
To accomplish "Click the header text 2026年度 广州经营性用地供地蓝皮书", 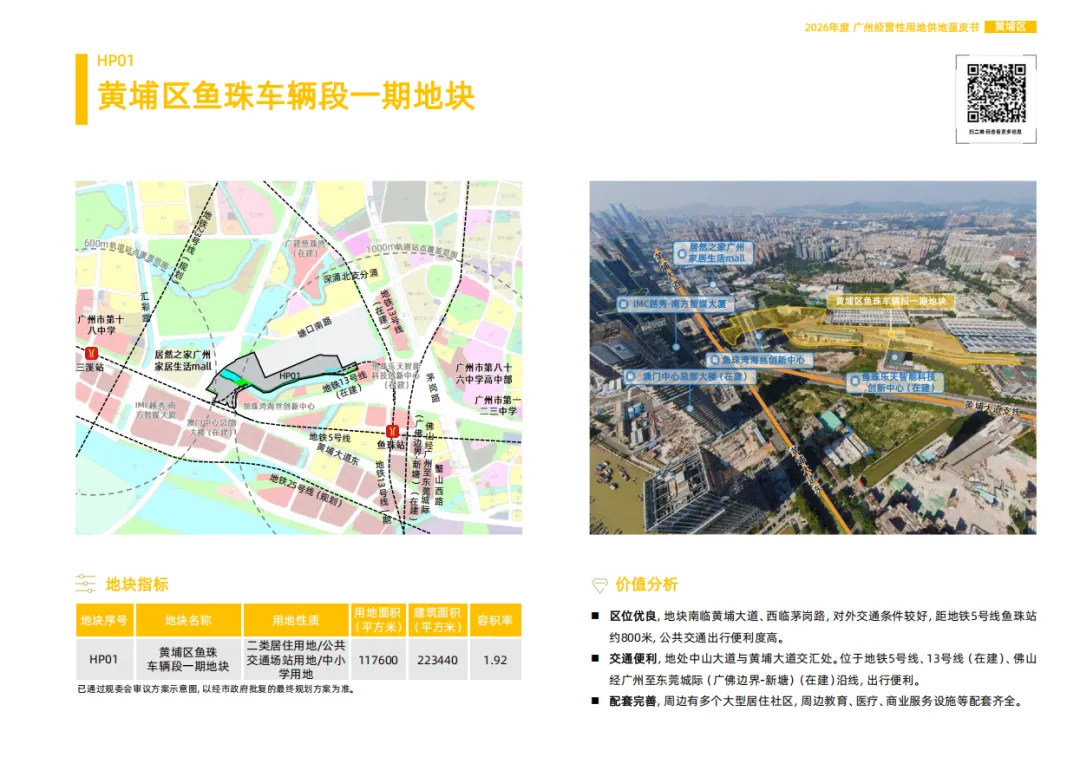I will point(891,27).
